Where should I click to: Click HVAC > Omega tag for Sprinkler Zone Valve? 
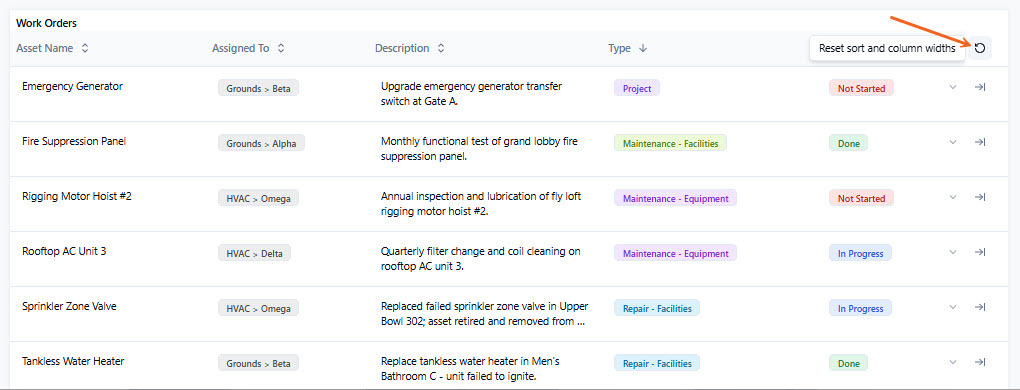[258, 309]
